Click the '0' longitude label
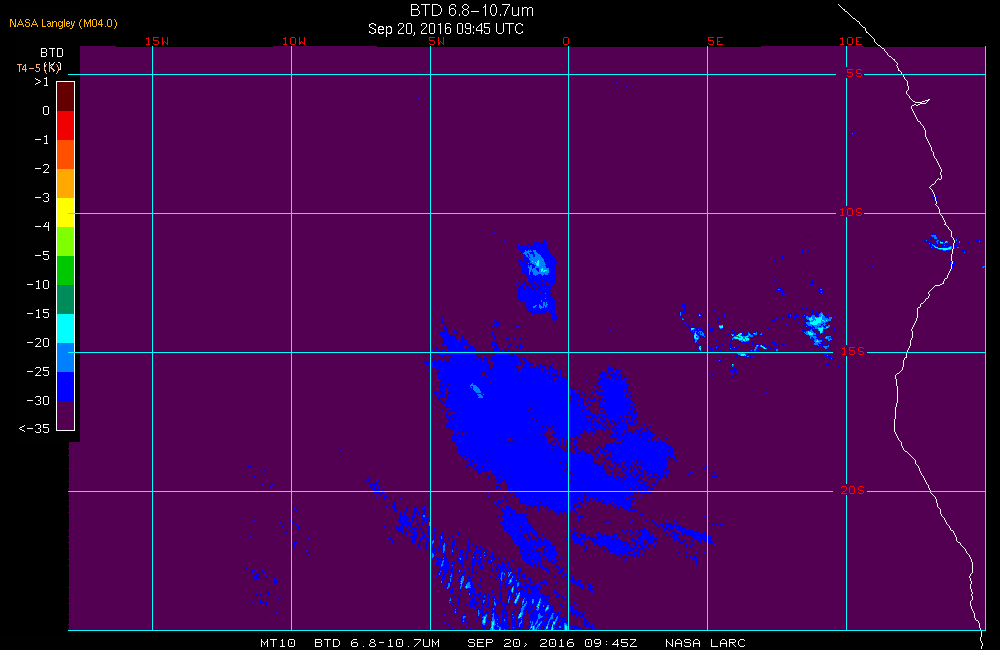The image size is (1000, 650). tap(566, 41)
